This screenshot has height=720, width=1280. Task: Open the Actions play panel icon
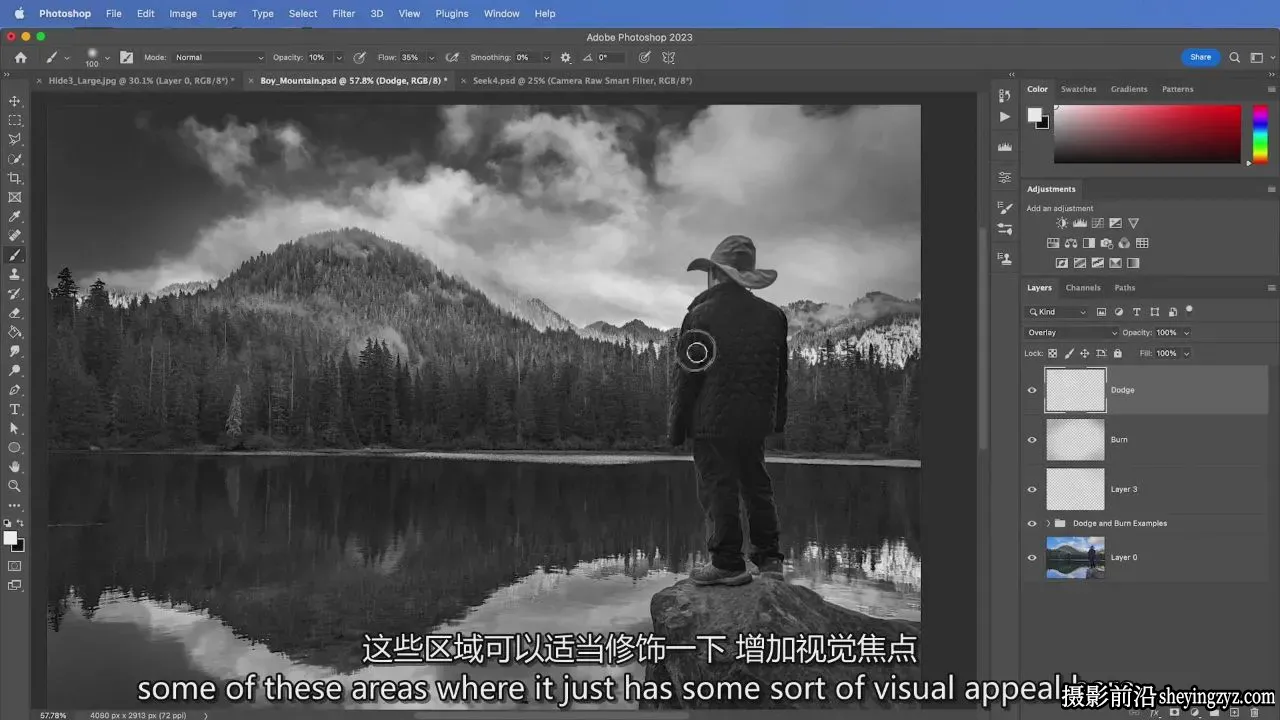1004,117
